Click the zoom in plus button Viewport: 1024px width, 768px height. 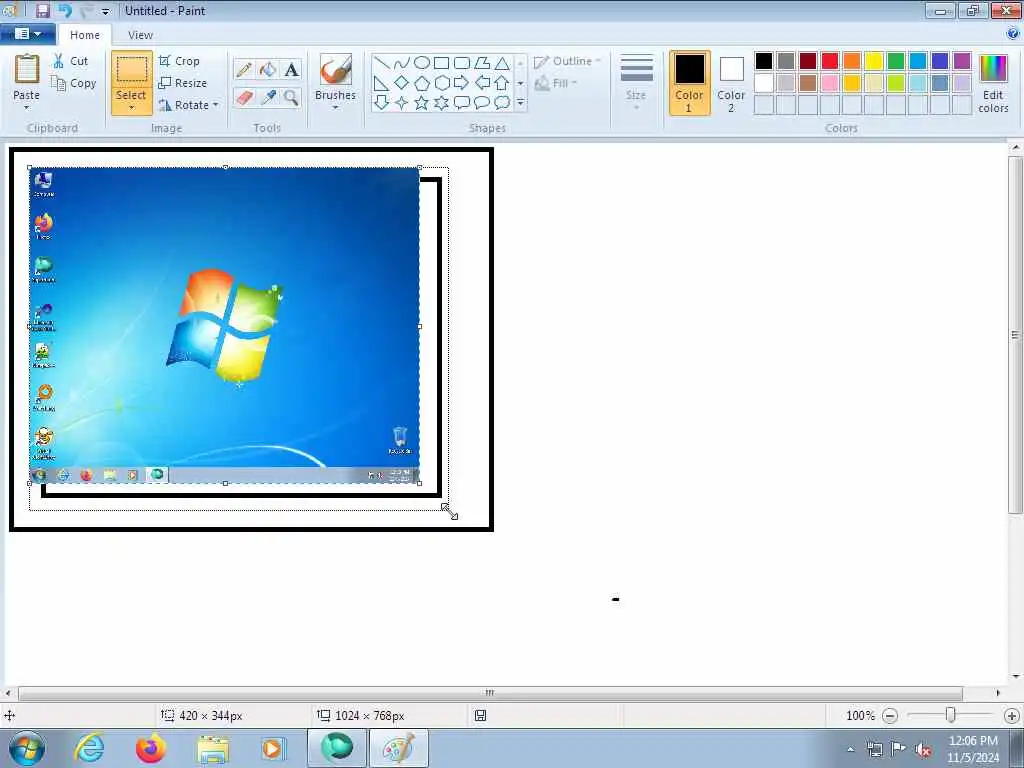1012,716
